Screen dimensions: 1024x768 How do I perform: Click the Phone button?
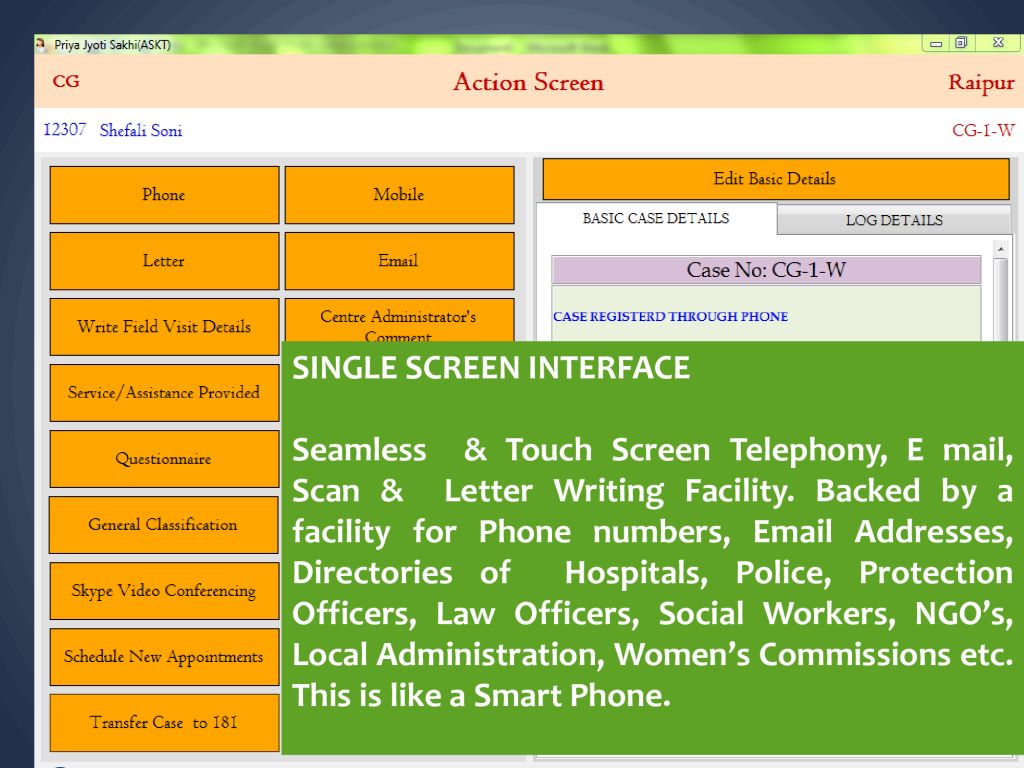[164, 195]
